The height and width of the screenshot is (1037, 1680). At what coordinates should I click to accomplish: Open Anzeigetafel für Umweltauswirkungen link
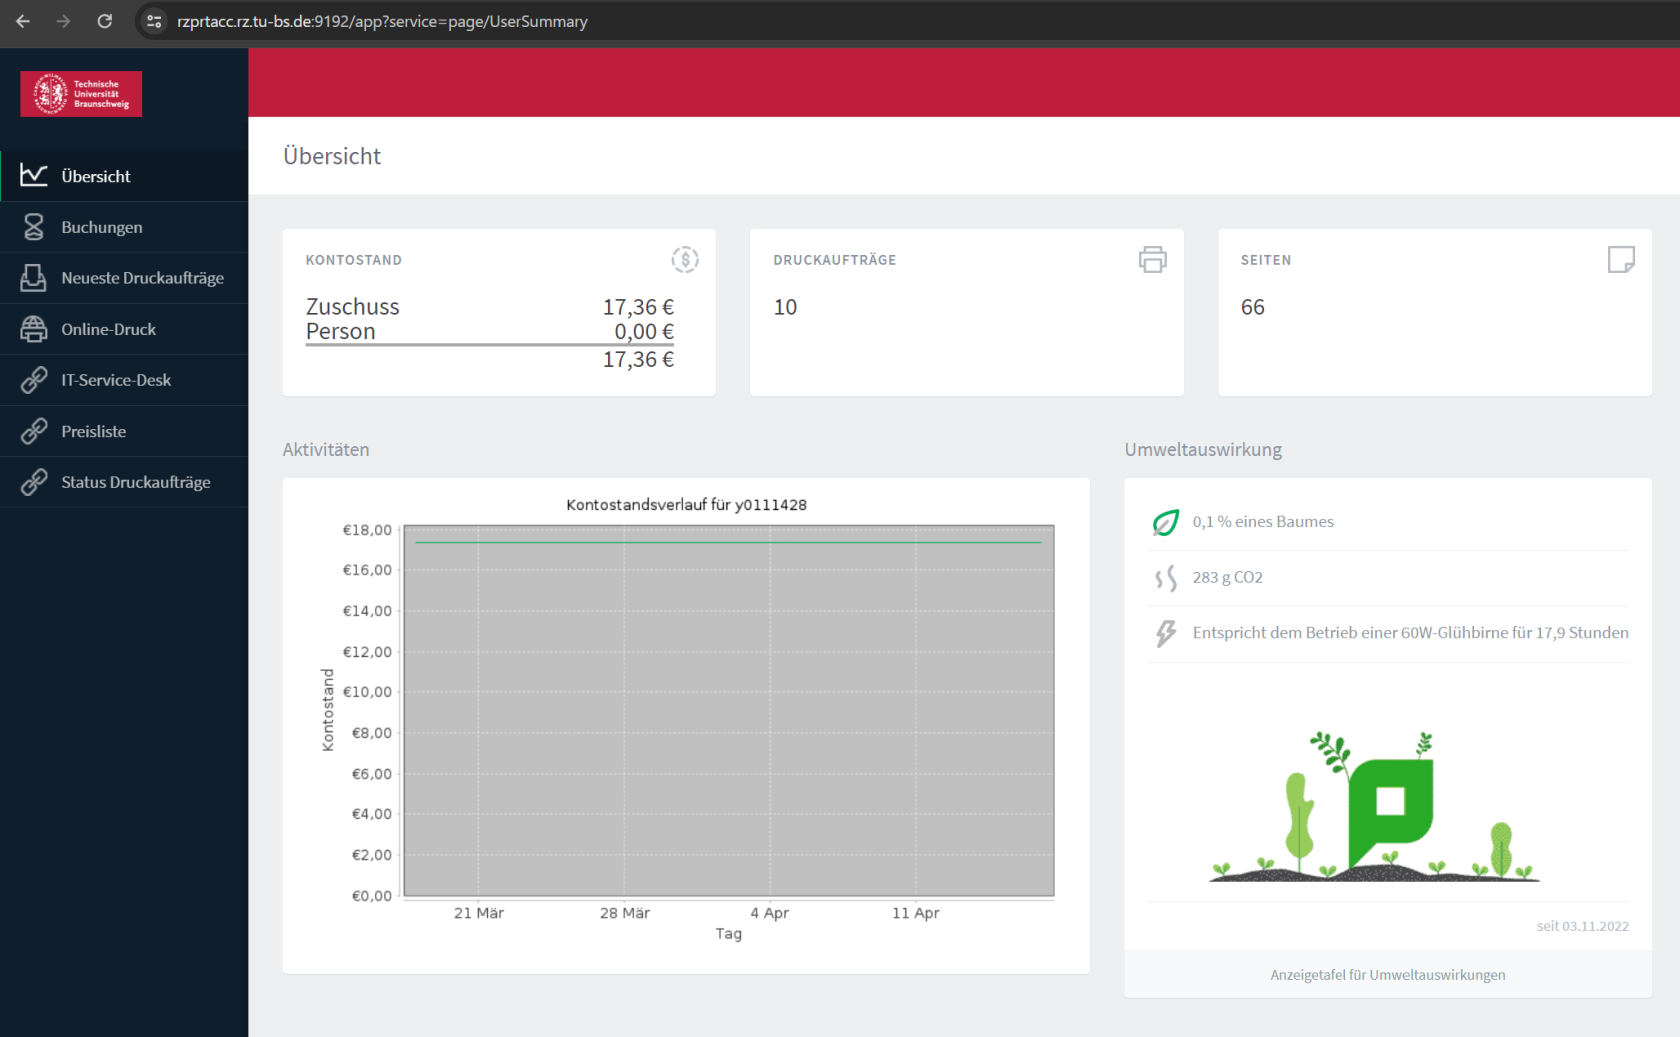tap(1388, 975)
